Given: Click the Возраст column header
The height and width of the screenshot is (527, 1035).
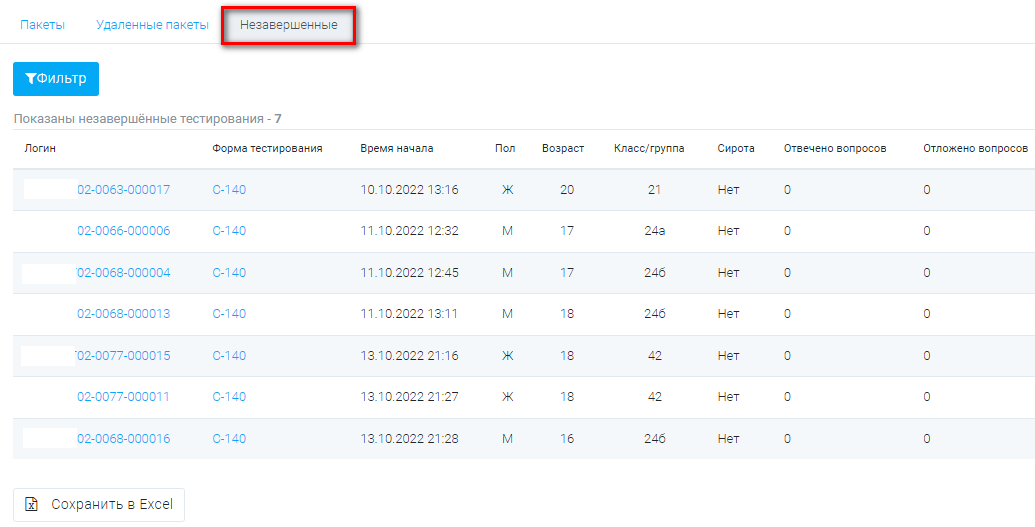Looking at the screenshot, I should 563,149.
